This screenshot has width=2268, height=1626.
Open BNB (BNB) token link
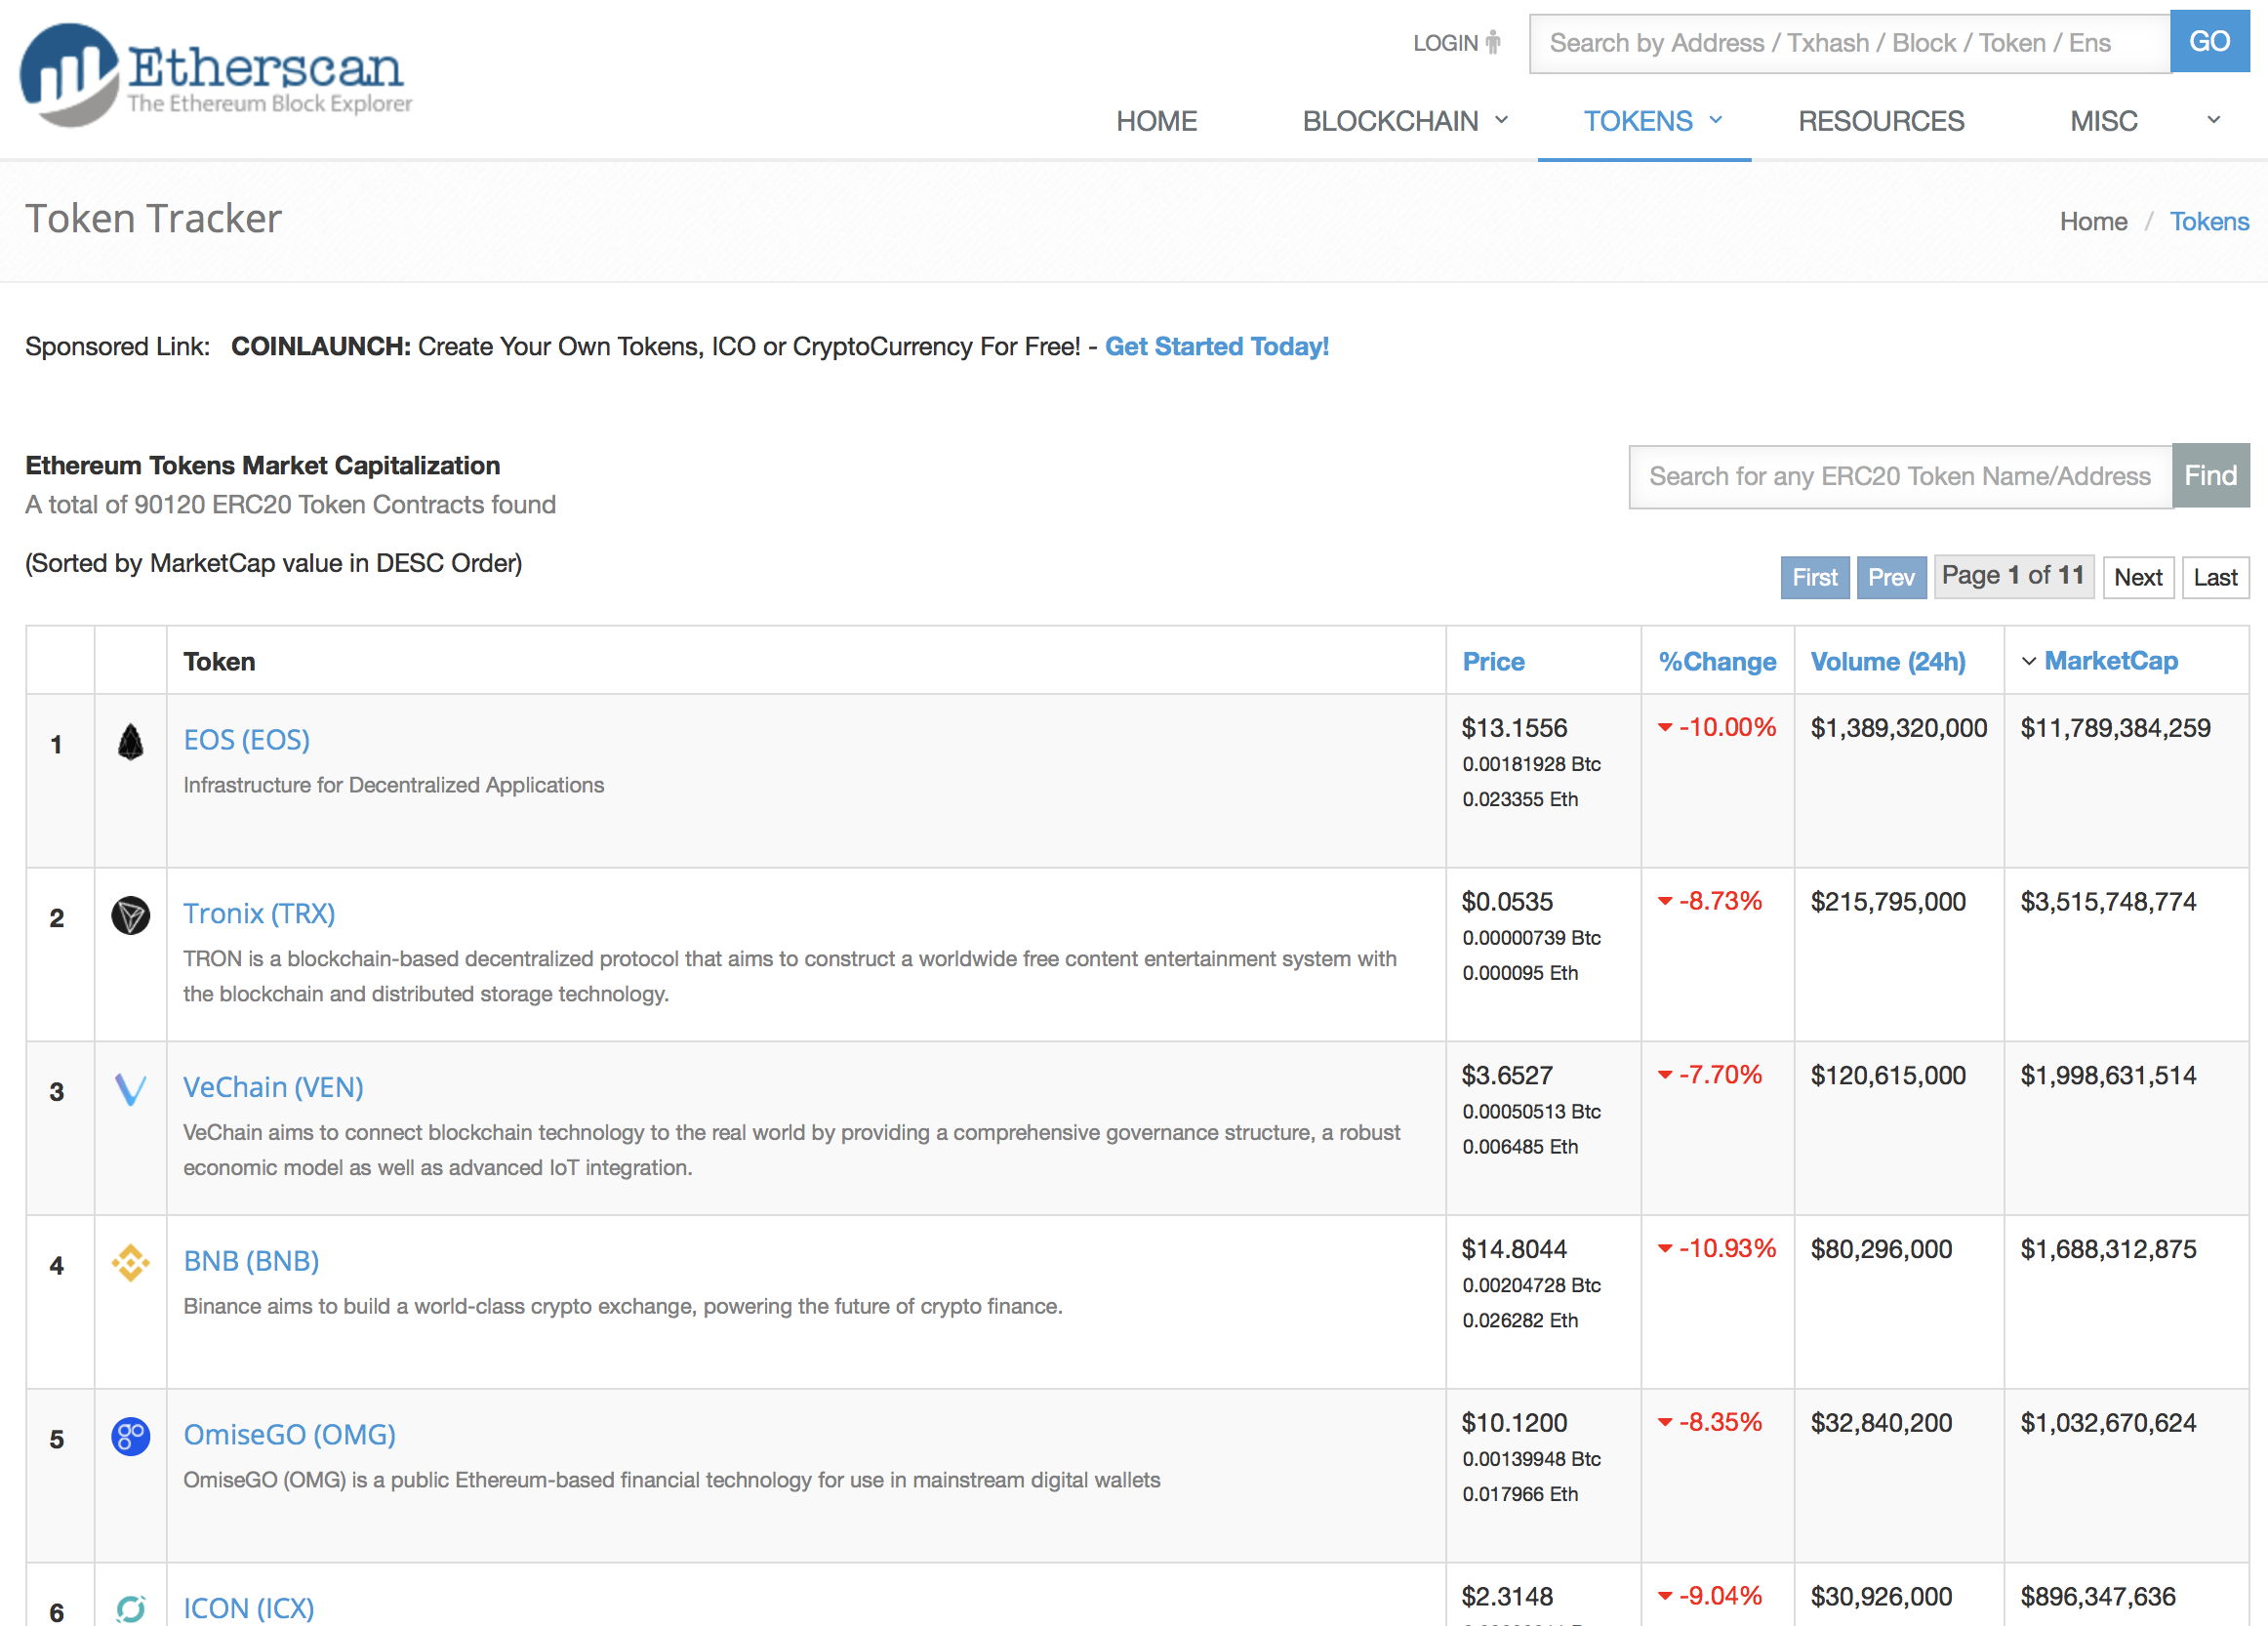tap(251, 1261)
